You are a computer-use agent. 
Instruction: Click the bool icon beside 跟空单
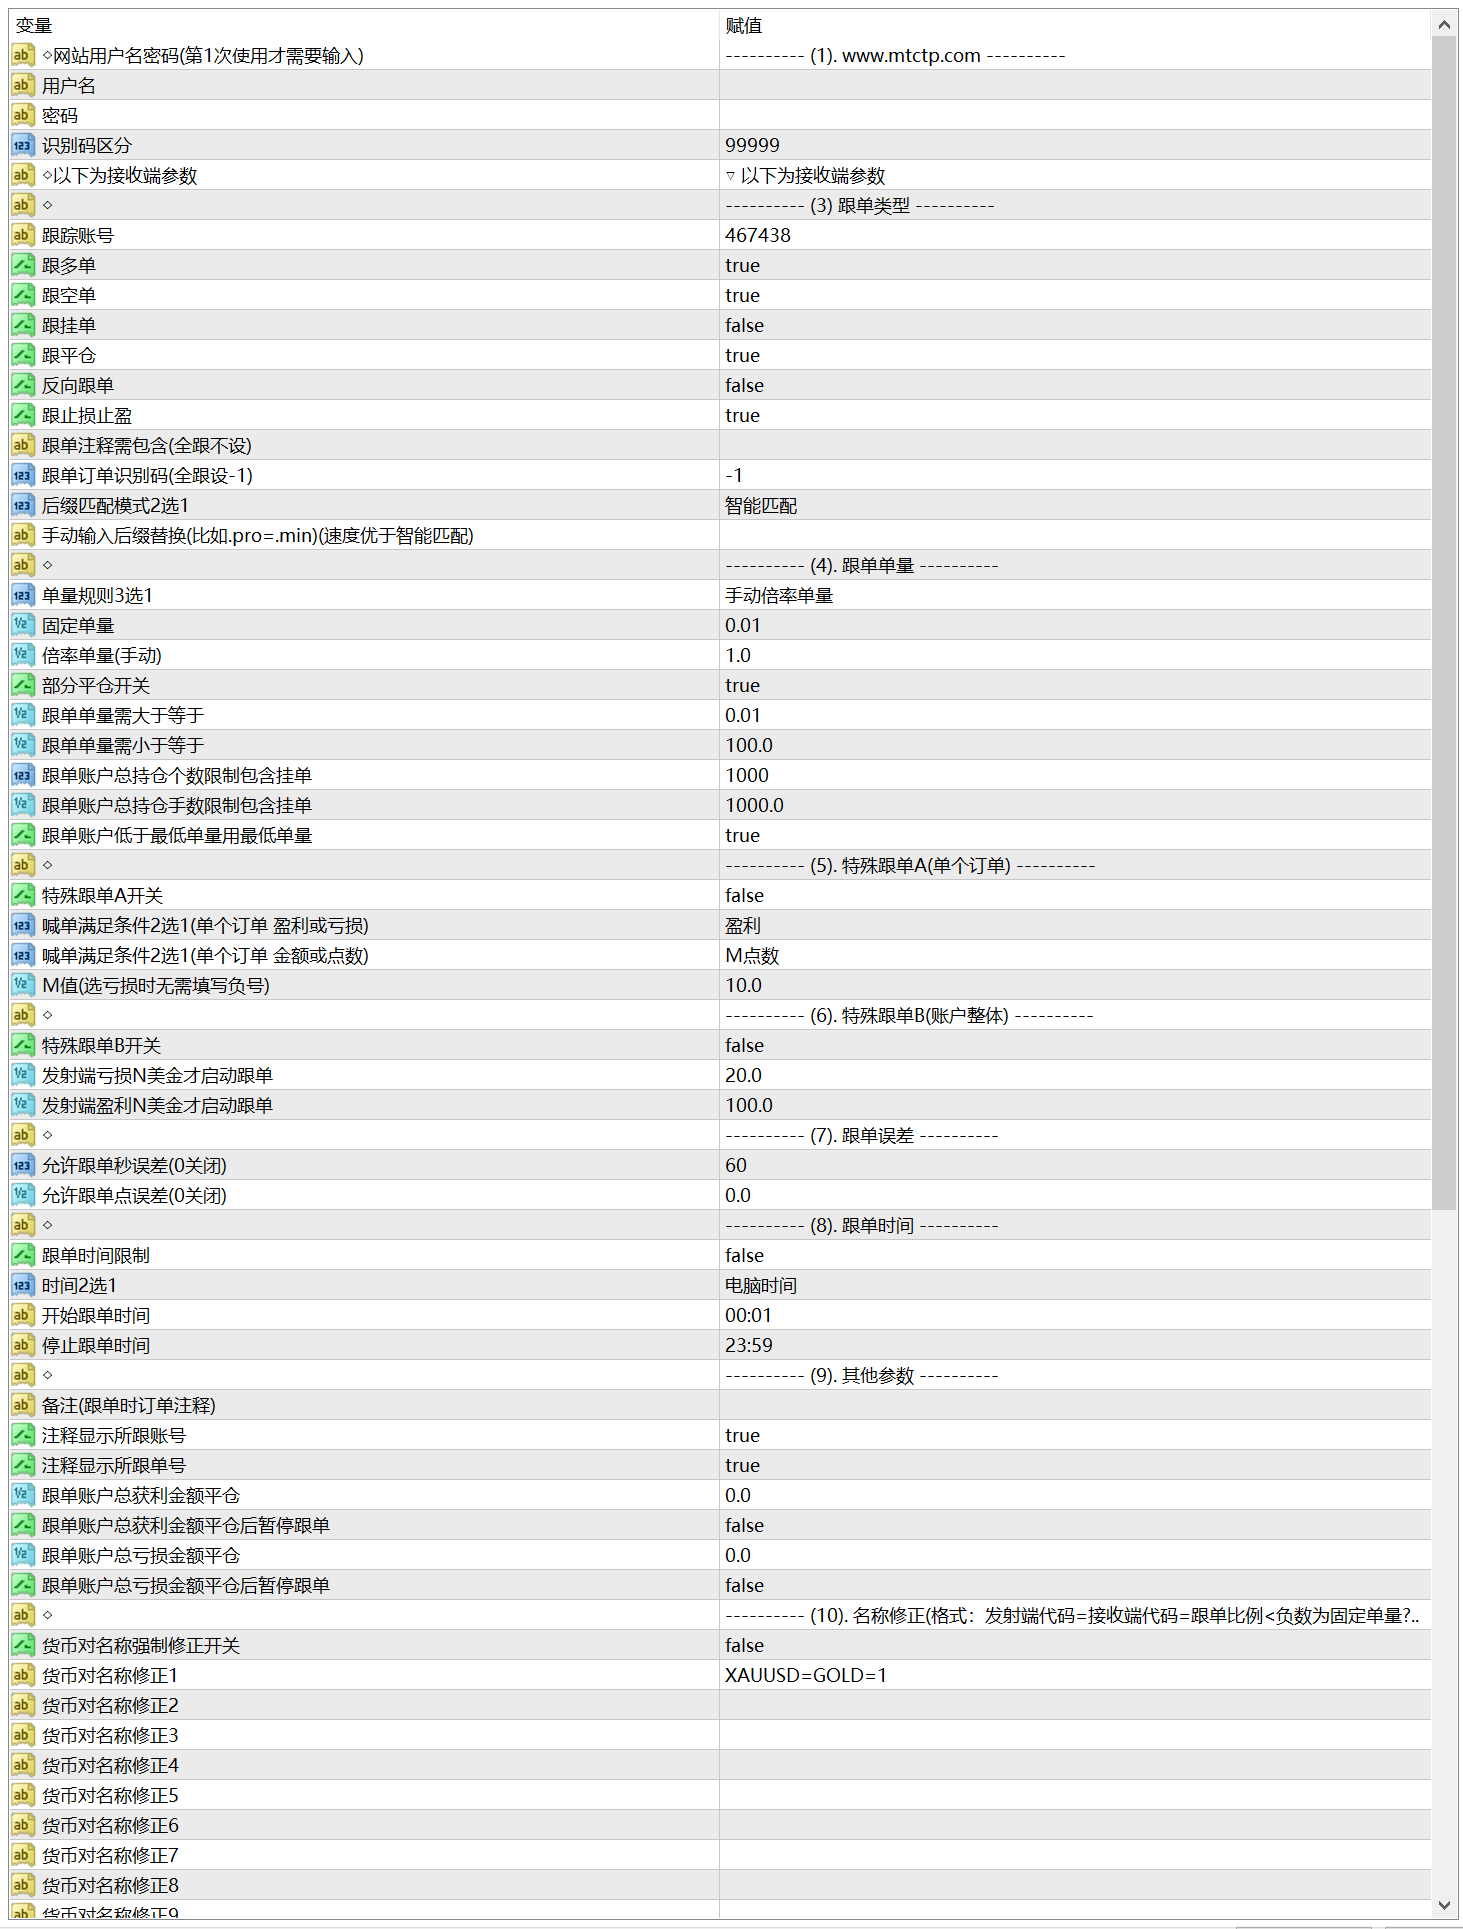pos(22,295)
